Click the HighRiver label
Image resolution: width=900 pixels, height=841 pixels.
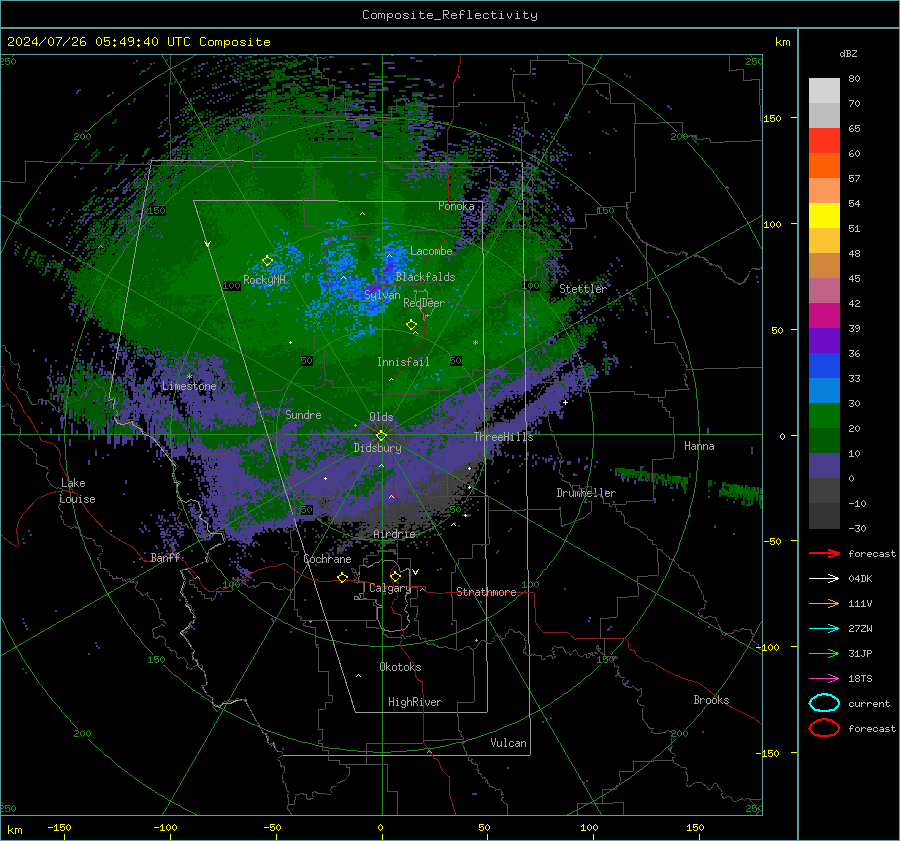point(415,702)
